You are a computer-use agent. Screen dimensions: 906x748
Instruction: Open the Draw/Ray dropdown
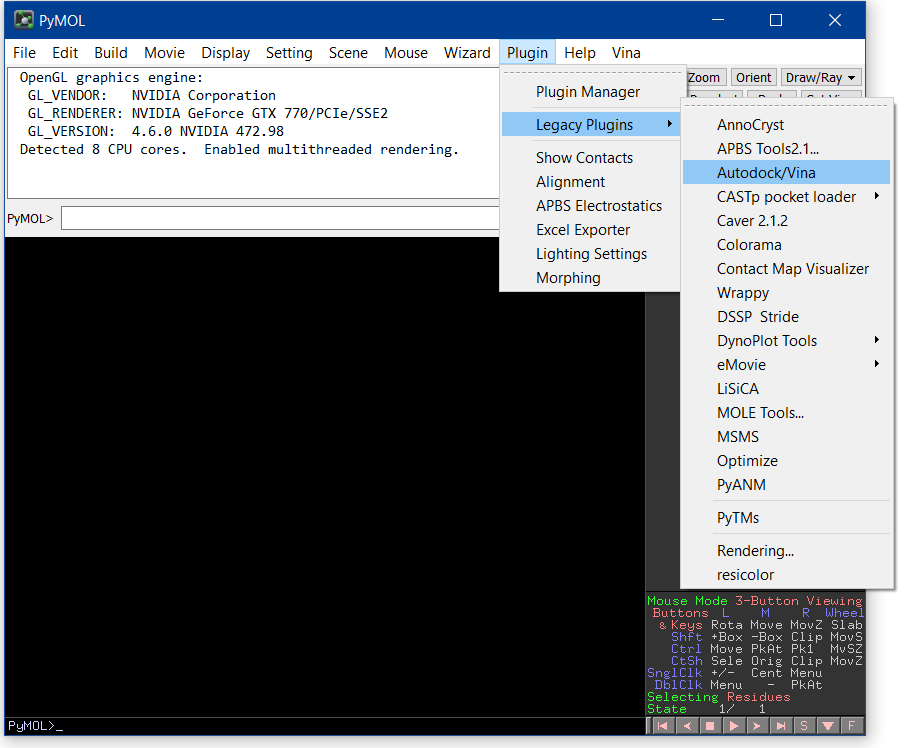pyautogui.click(x=821, y=77)
